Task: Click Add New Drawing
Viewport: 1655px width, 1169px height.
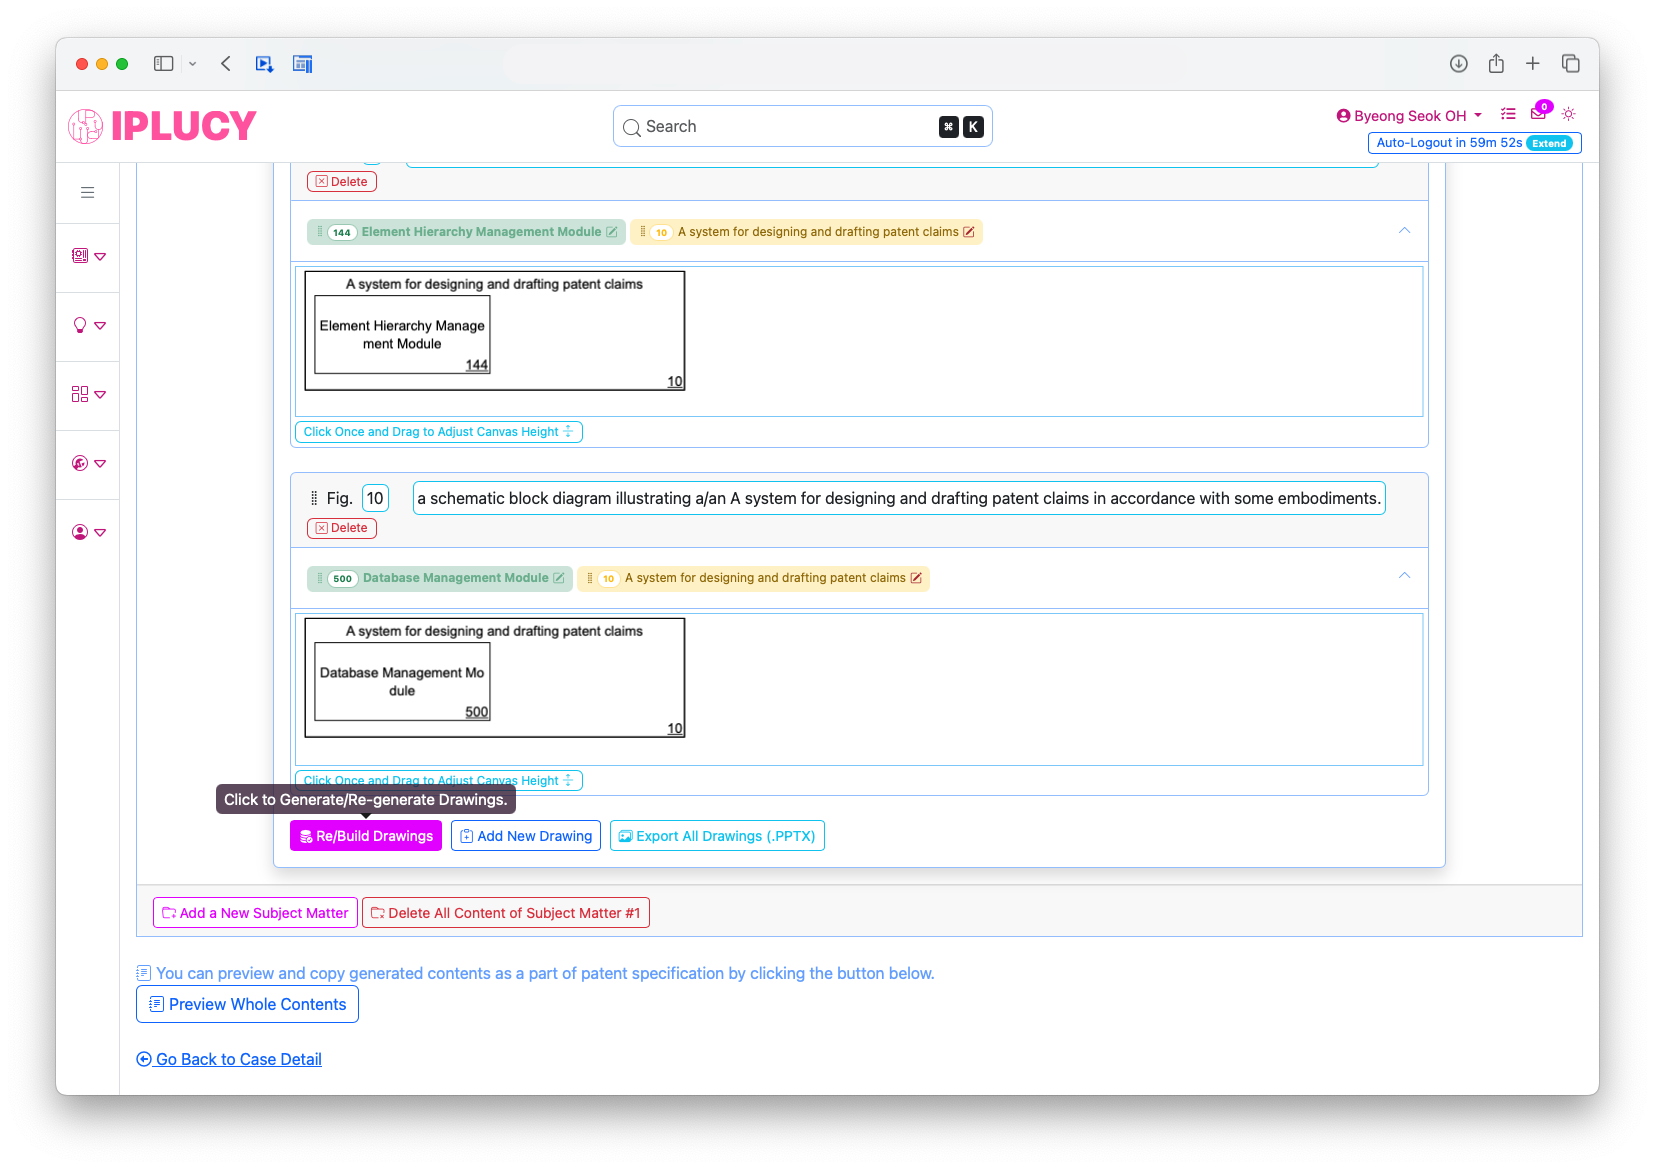Action: [526, 836]
